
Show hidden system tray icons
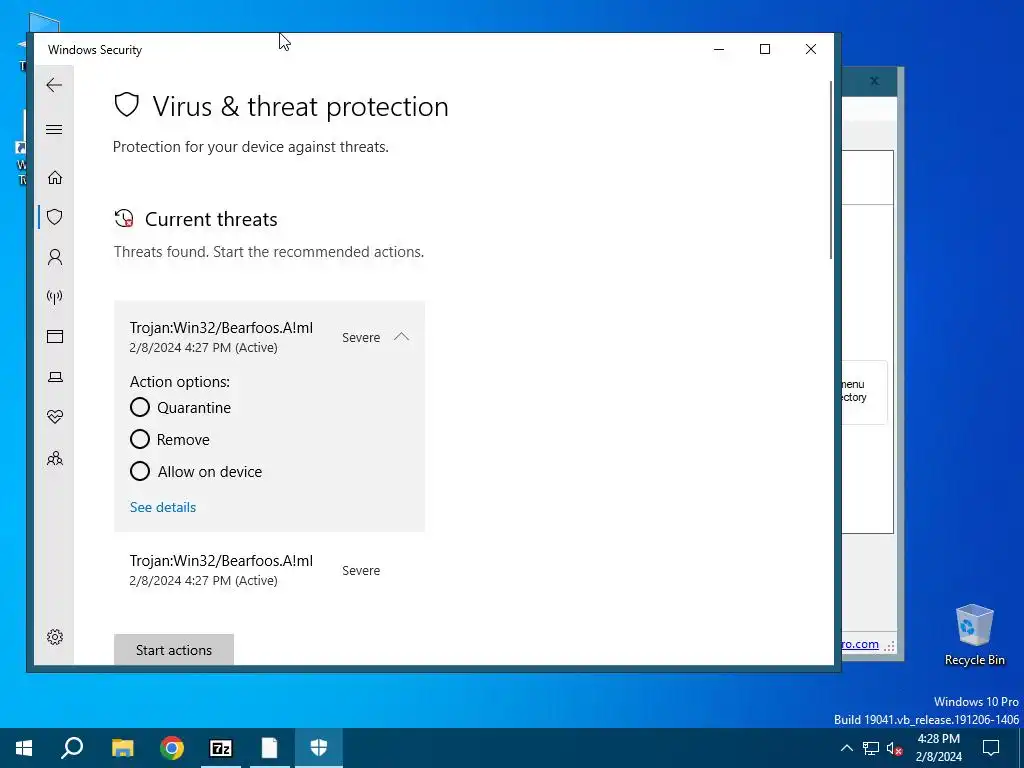point(846,748)
